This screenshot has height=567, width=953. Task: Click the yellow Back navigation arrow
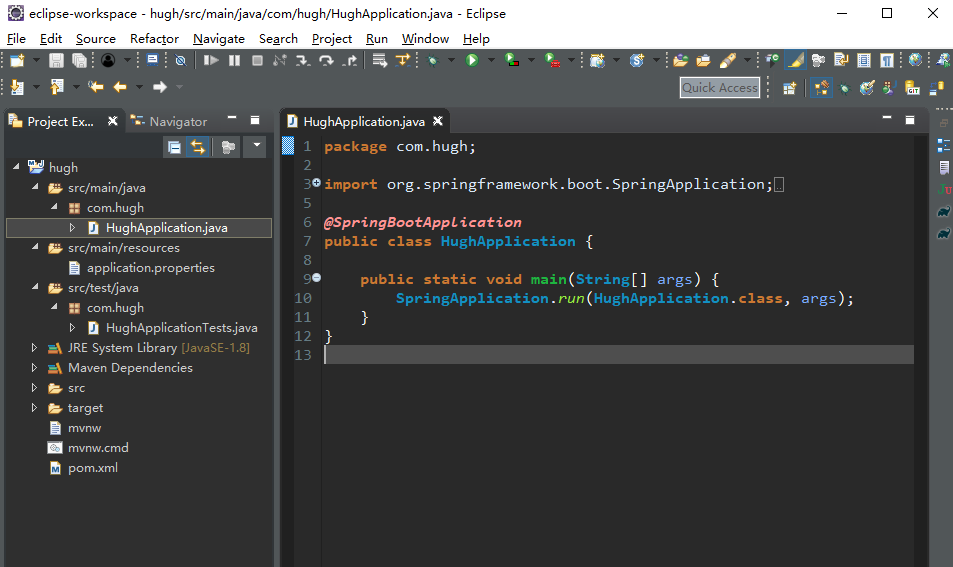coord(120,88)
